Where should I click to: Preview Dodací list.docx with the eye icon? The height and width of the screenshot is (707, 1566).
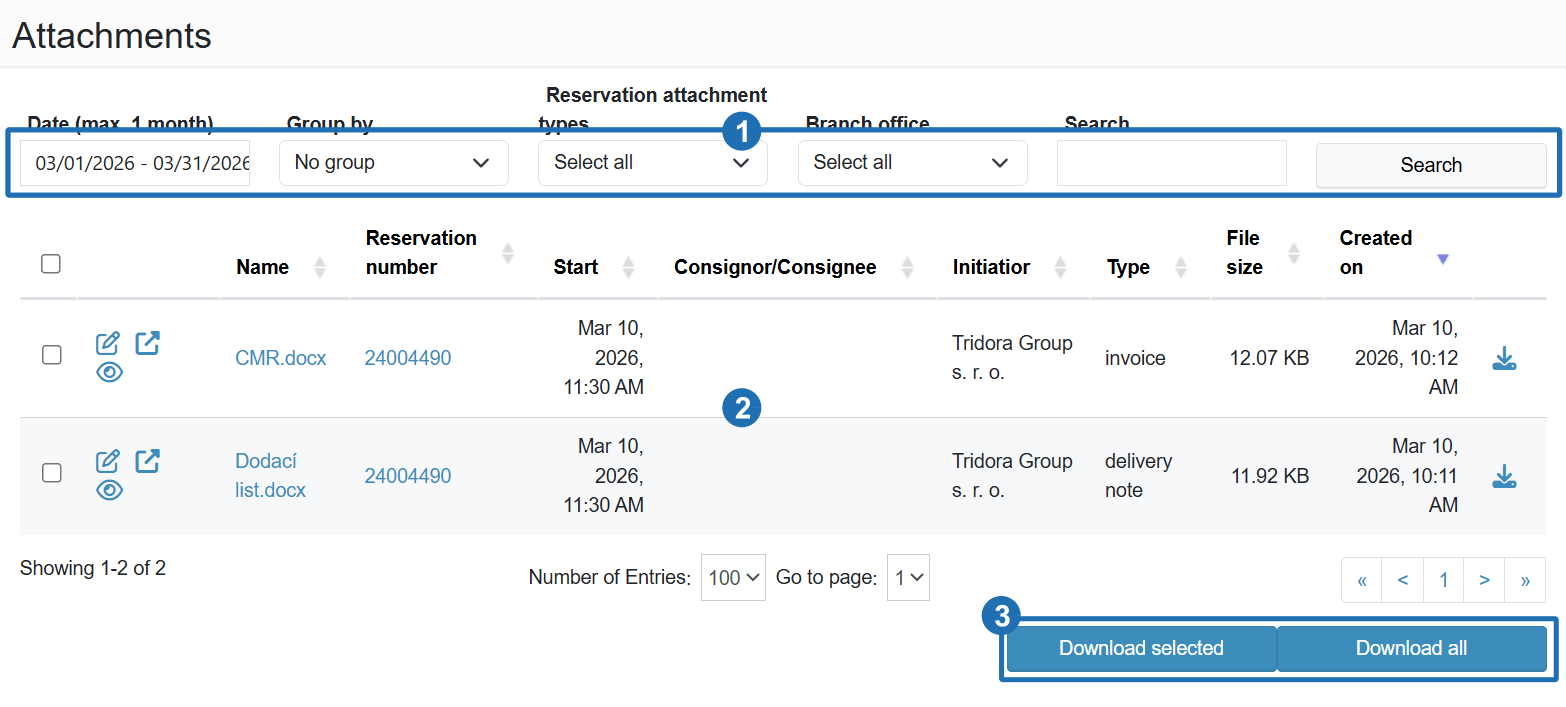[109, 491]
